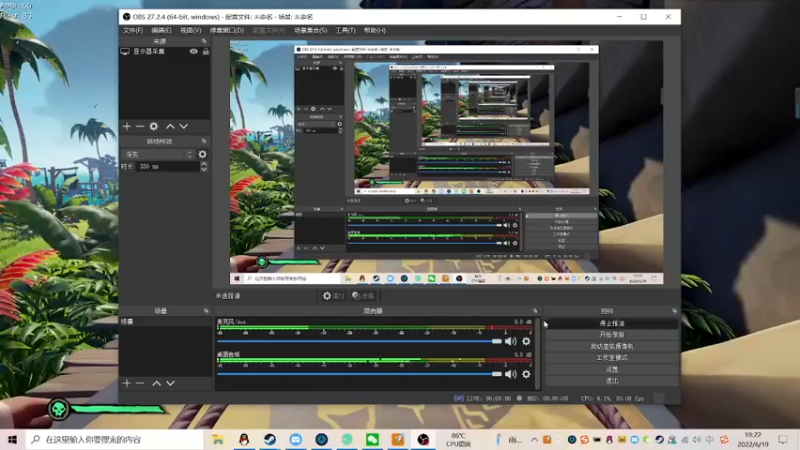Select 场景 item in Scenes list
The image size is (800, 450).
[165, 322]
